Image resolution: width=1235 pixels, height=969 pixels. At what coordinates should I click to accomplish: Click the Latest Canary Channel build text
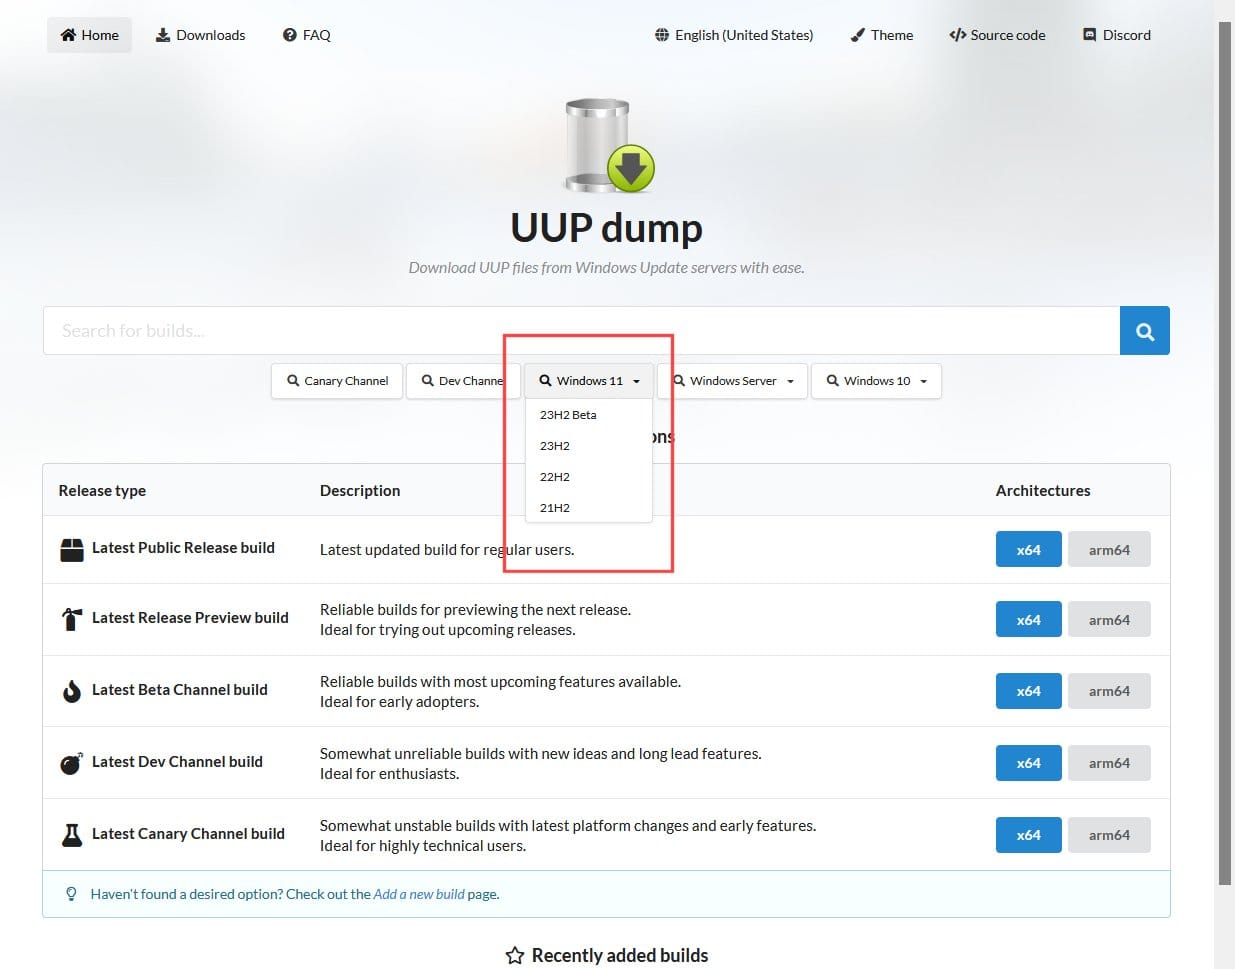(x=188, y=834)
